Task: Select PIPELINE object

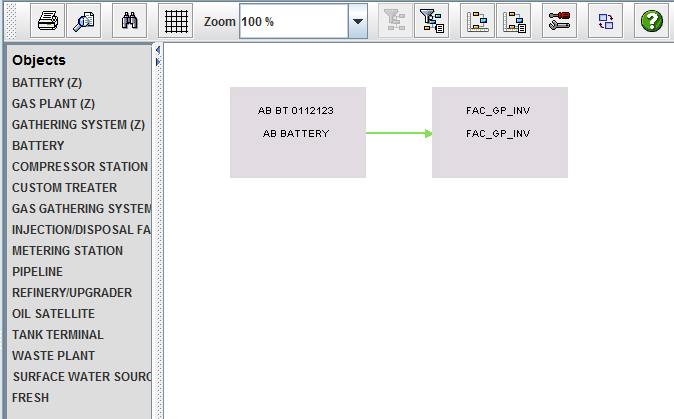Action: 37,272
